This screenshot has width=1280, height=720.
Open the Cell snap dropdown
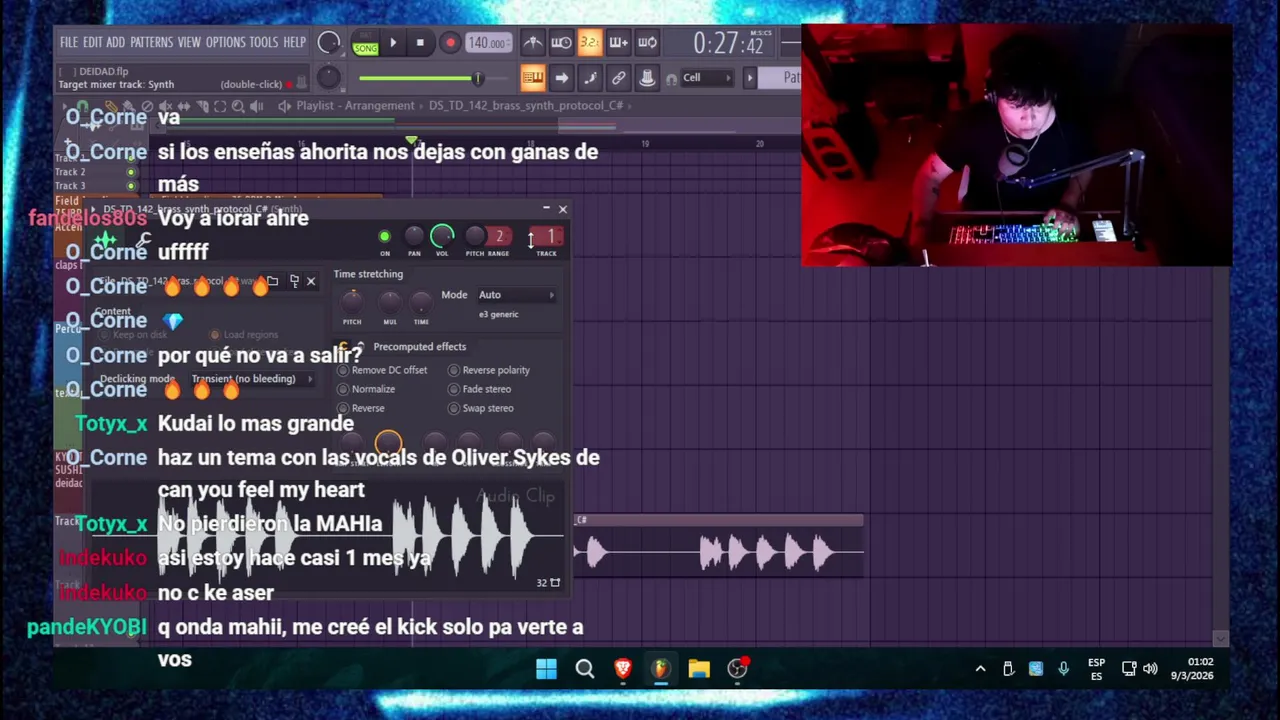[706, 78]
